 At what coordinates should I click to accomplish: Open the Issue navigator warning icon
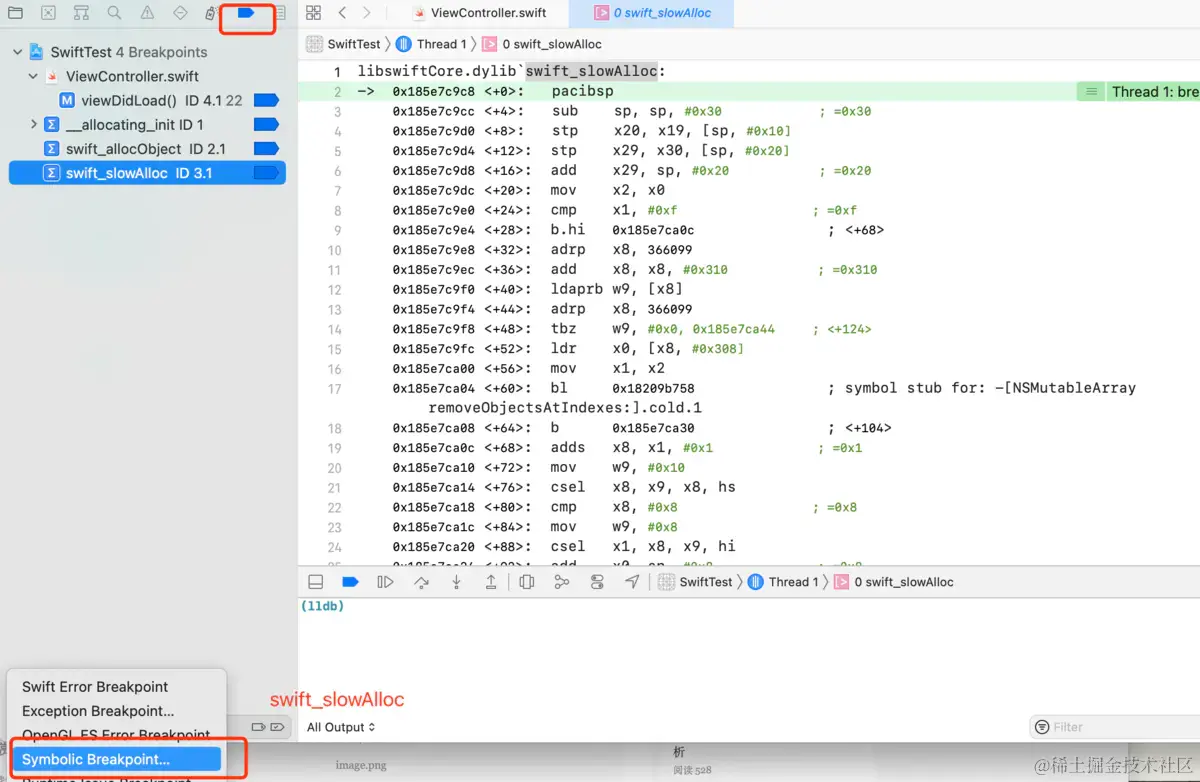coord(147,13)
